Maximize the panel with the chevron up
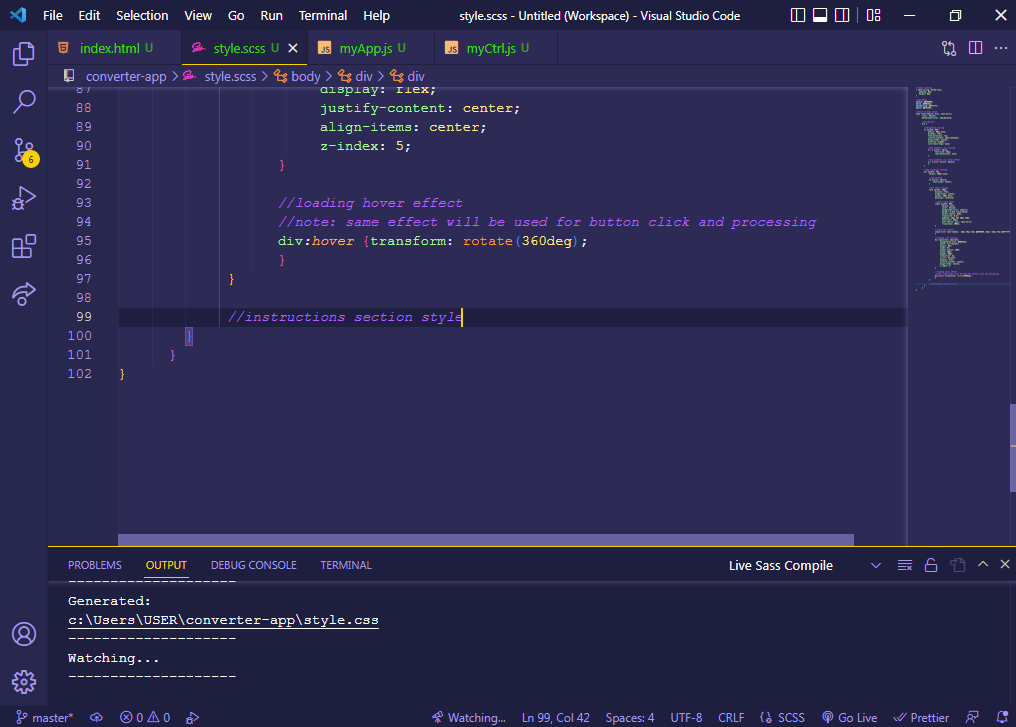1016x727 pixels. (983, 564)
